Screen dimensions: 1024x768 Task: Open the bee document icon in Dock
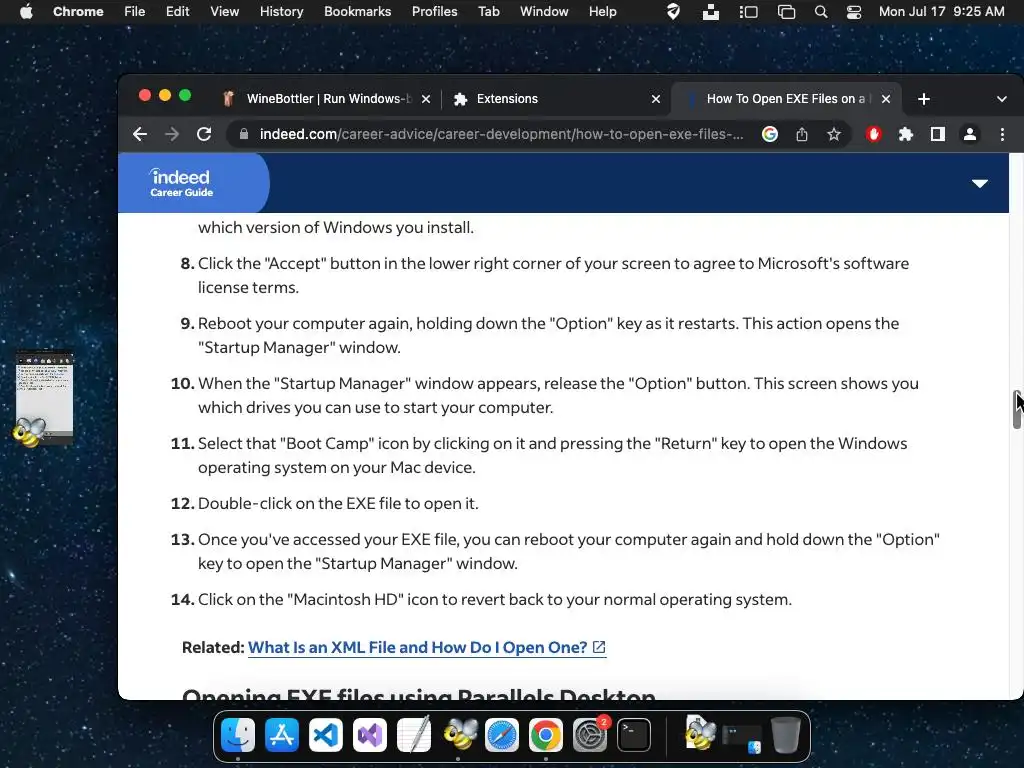(699, 733)
